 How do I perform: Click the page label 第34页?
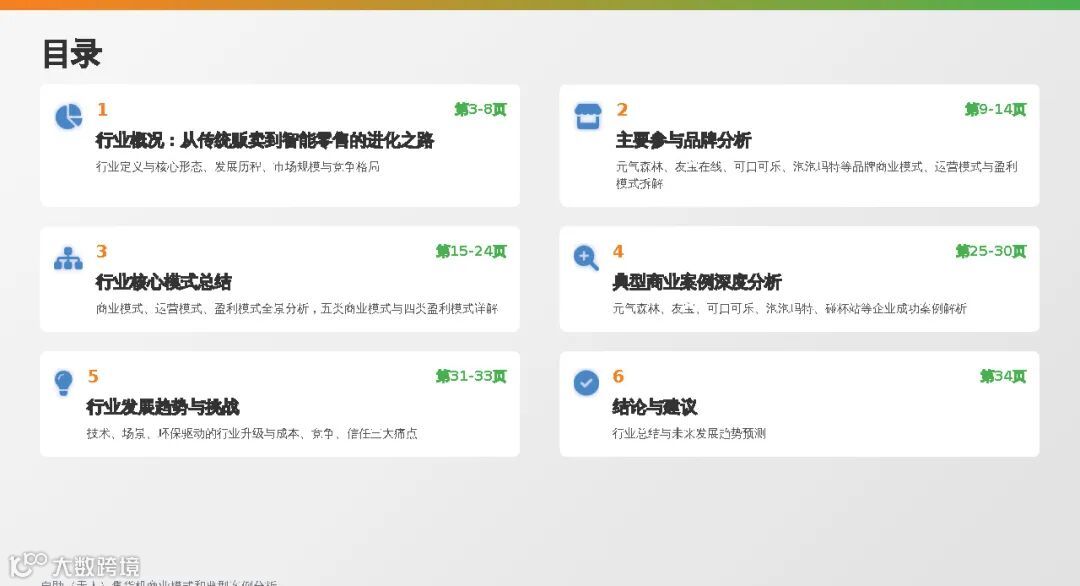click(1003, 376)
